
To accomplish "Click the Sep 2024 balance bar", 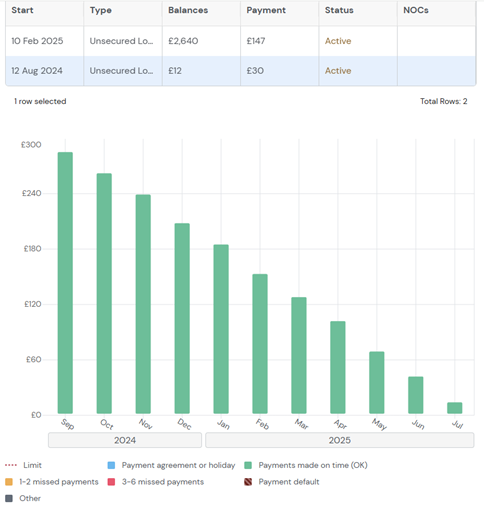I will click(x=65, y=283).
